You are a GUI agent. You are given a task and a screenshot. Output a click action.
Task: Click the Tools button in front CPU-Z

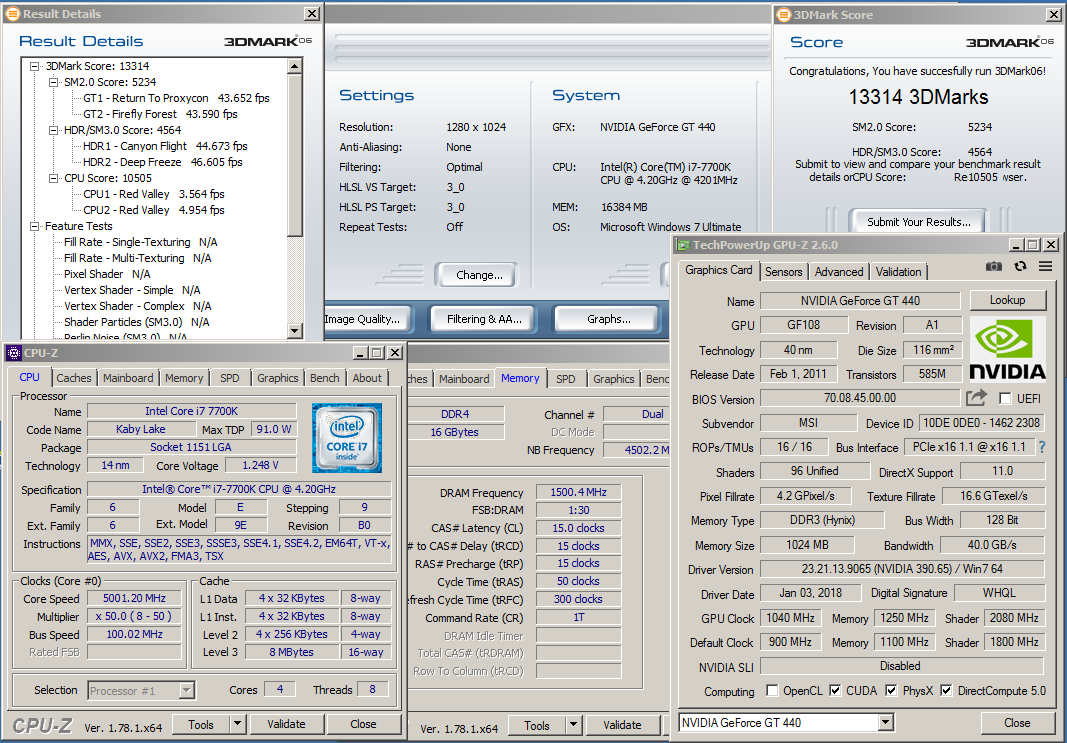[x=201, y=725]
